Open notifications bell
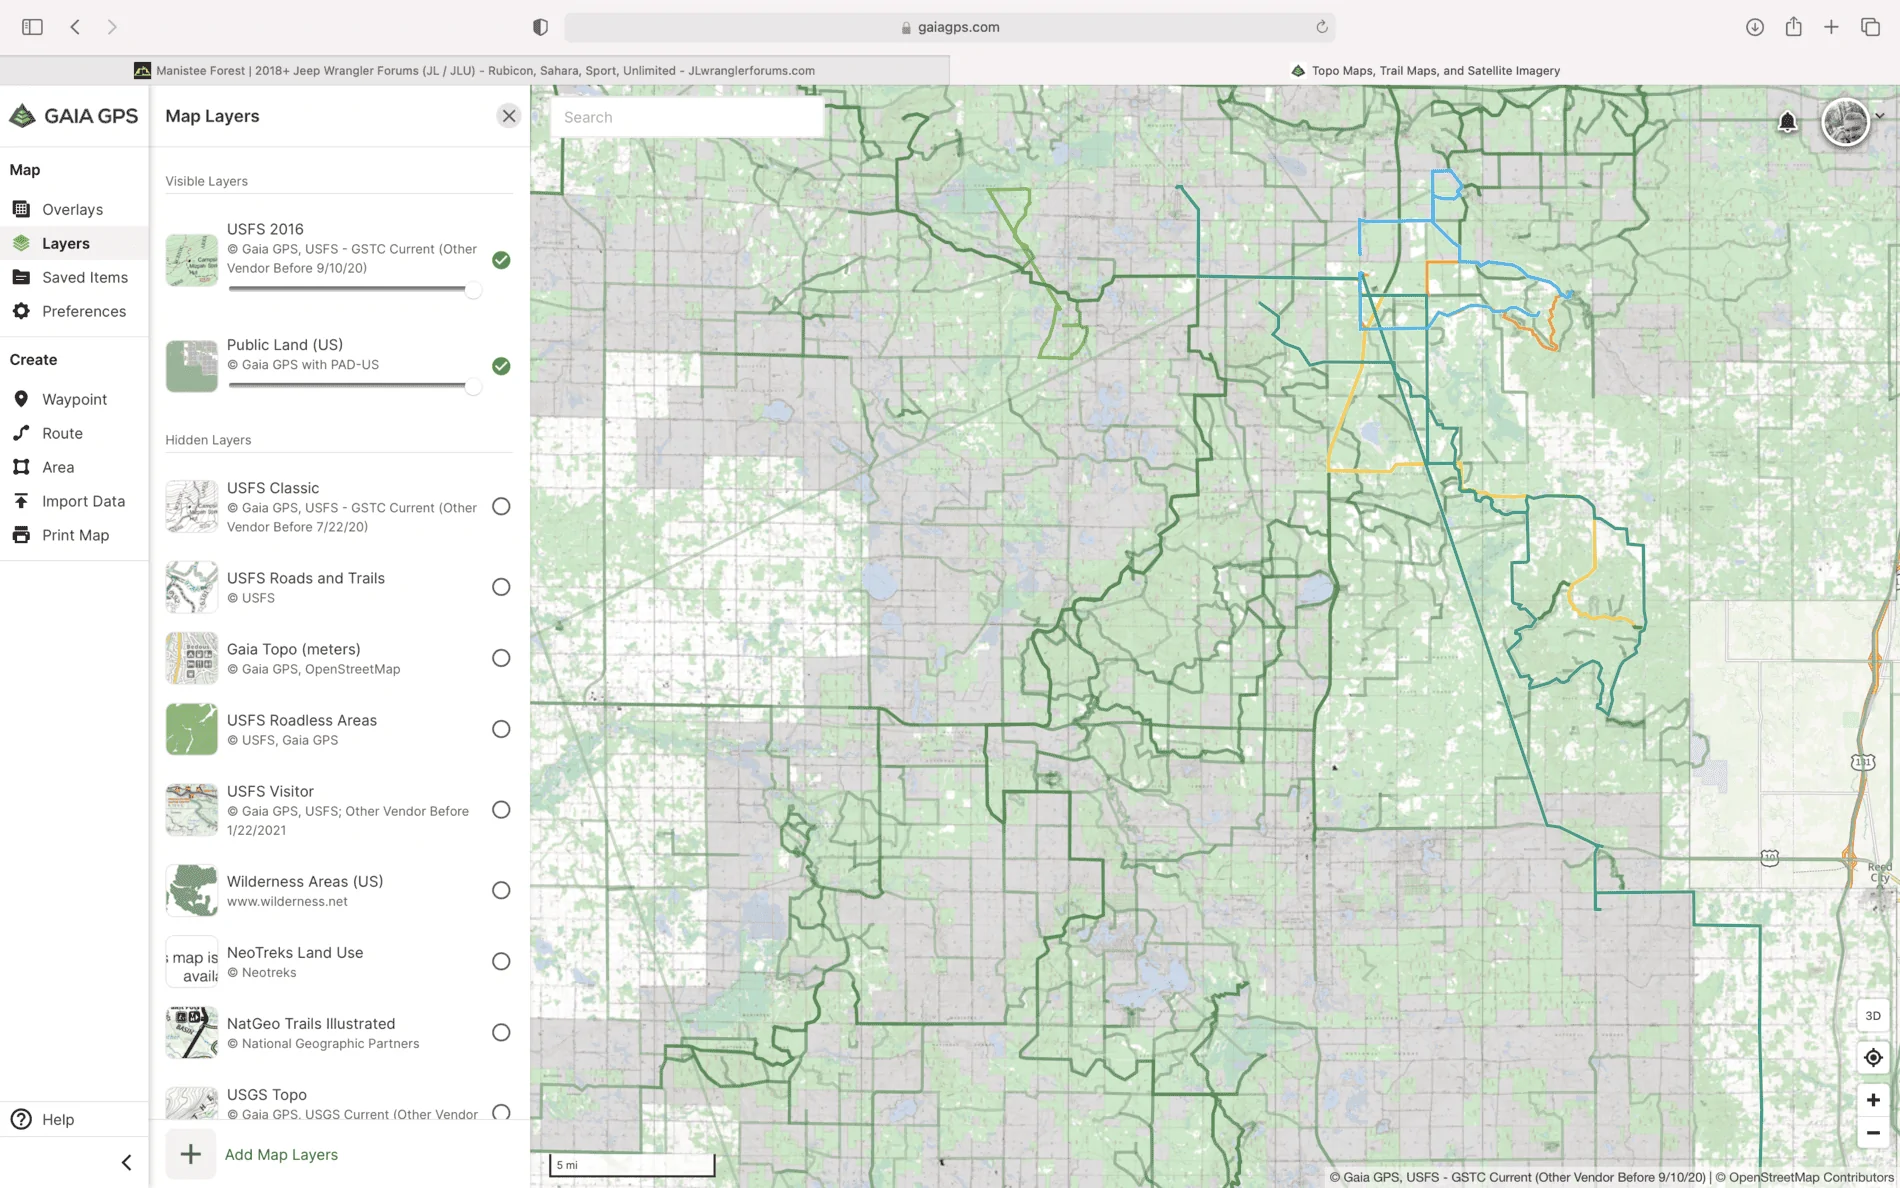This screenshot has height=1188, width=1900. pos(1788,122)
